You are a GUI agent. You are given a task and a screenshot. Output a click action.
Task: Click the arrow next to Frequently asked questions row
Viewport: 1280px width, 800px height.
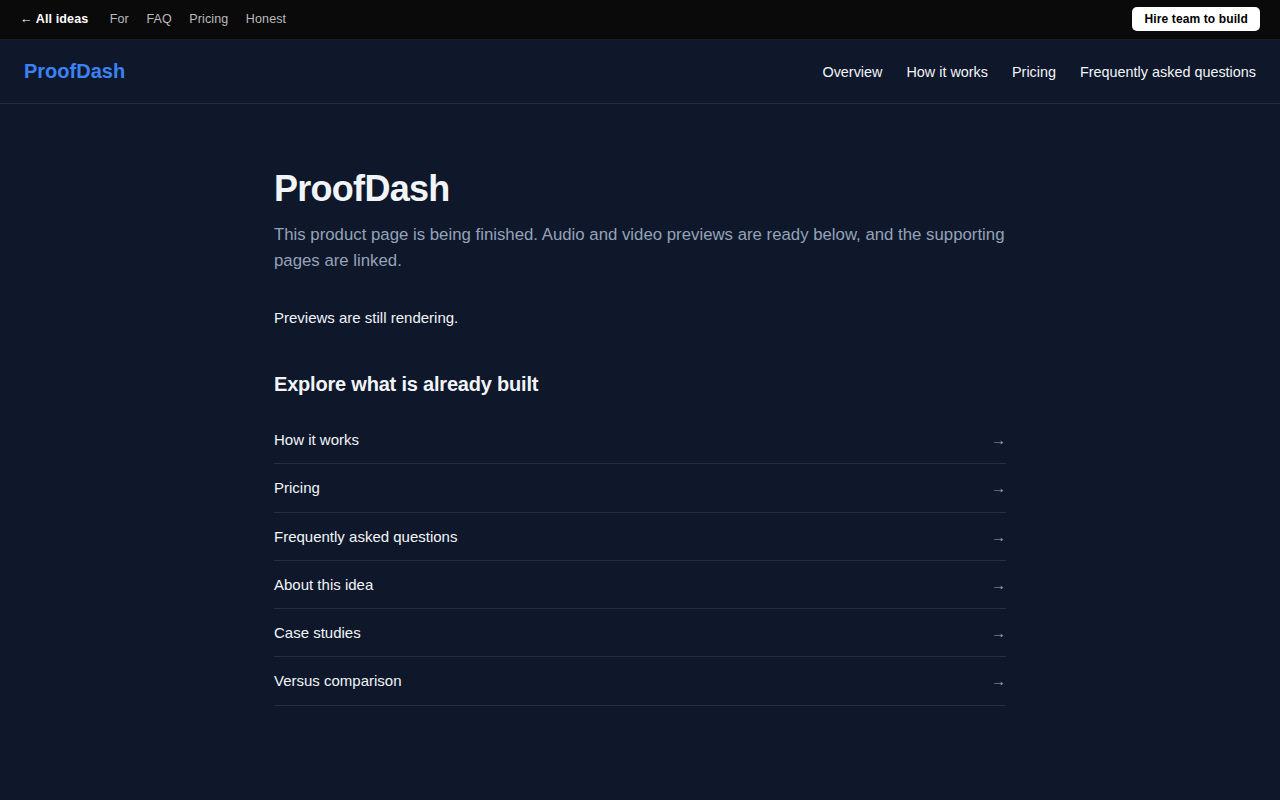pyautogui.click(x=998, y=538)
